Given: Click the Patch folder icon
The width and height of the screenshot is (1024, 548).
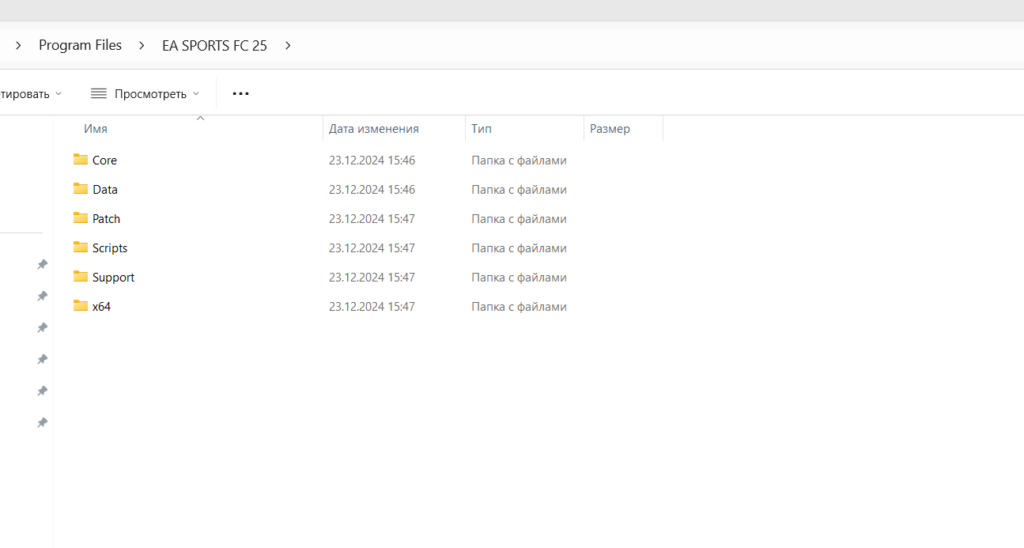Looking at the screenshot, I should pyautogui.click(x=81, y=218).
